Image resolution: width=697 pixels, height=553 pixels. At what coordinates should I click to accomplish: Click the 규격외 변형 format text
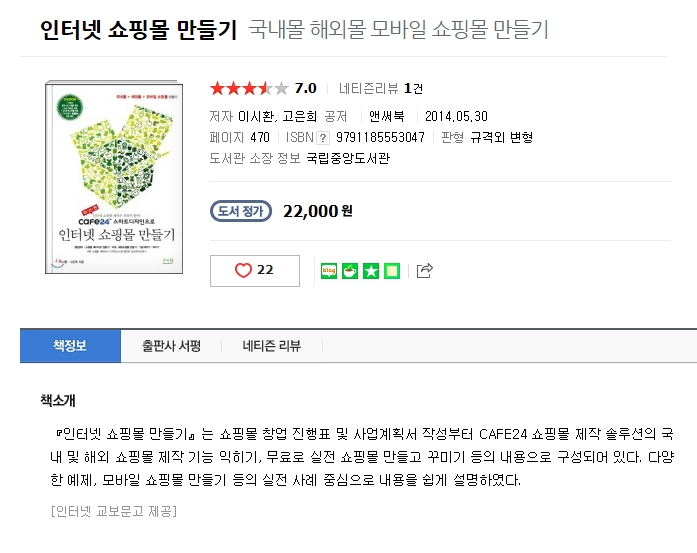pyautogui.click(x=501, y=137)
